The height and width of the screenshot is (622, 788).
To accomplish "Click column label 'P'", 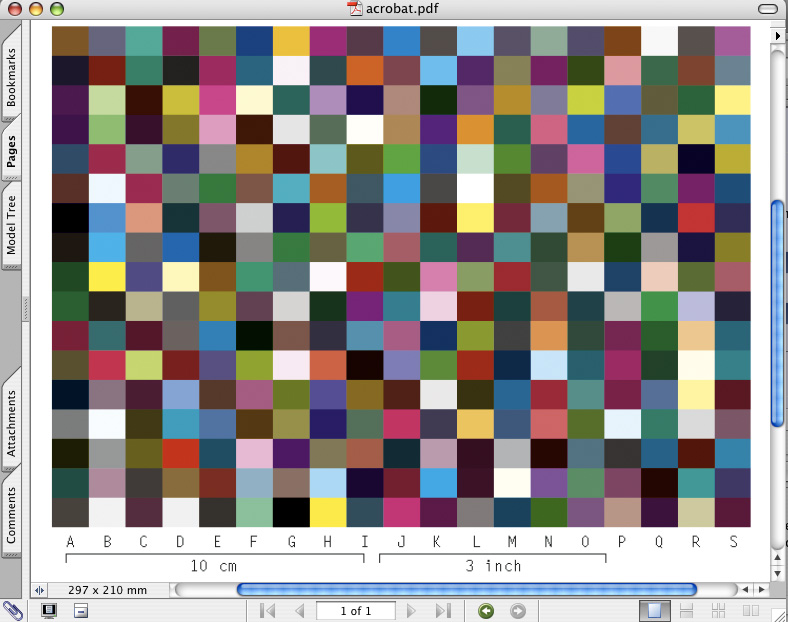I will click(622, 542).
